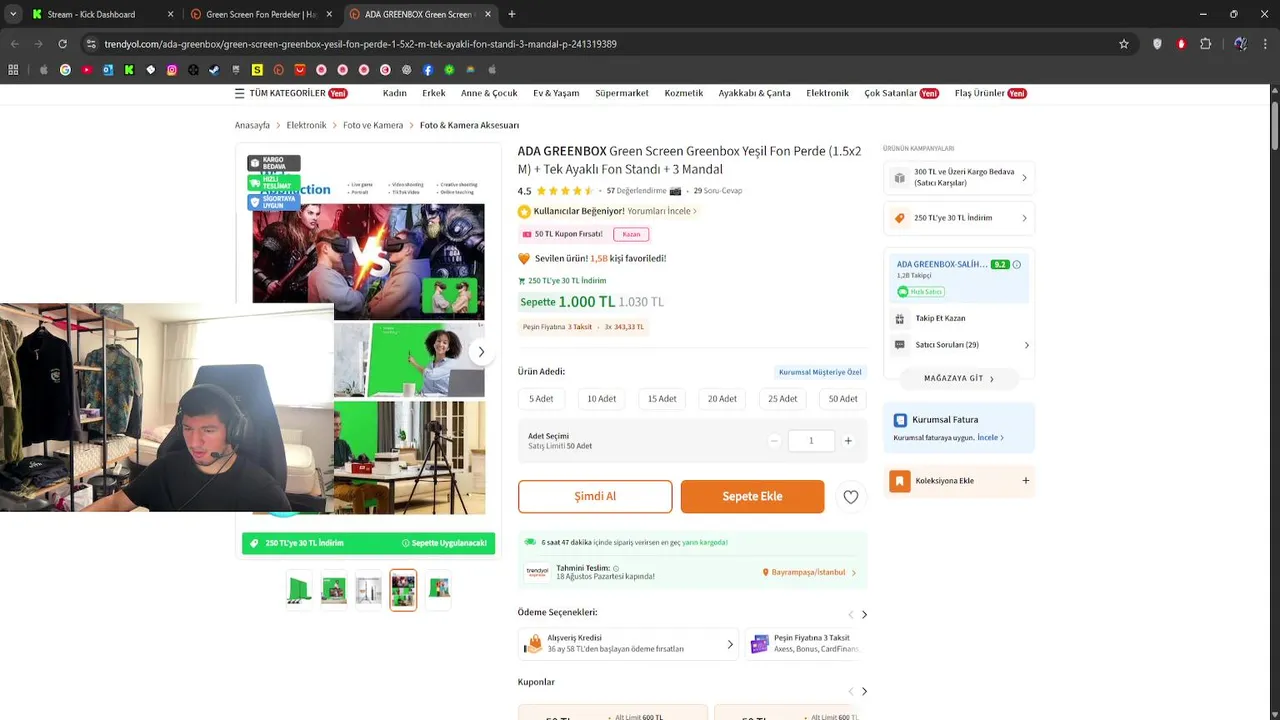Expand the 300 TL Kargo Bedava campaign
Viewport: 1280px width, 720px height.
coord(959,178)
